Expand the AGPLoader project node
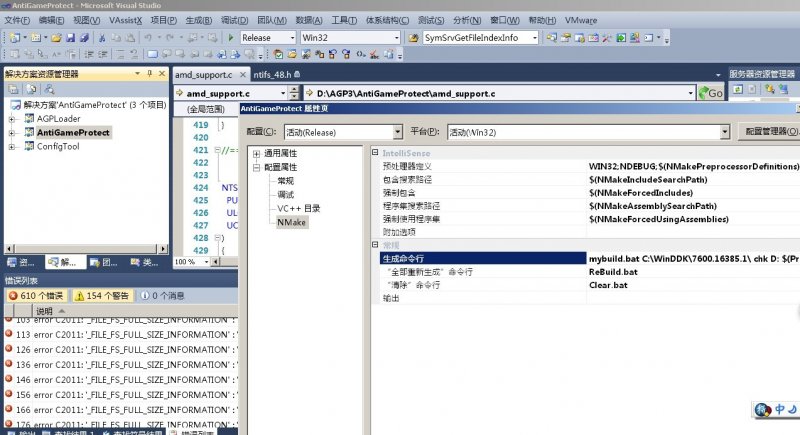Viewport: 800px width, 435px height. pos(11,119)
